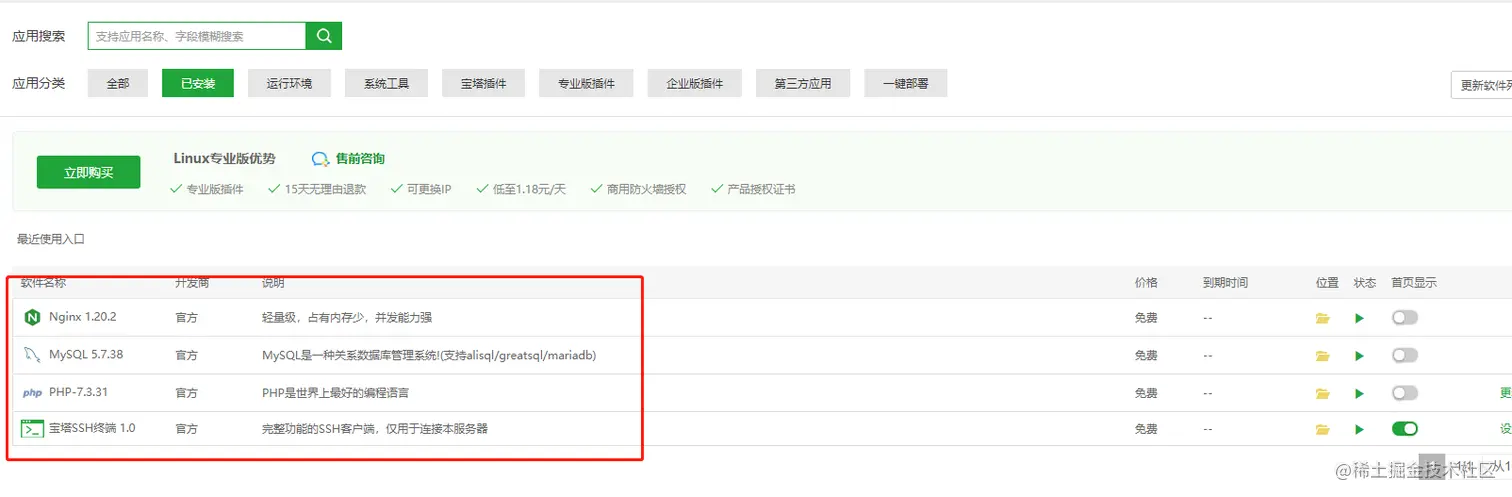Click the Nginx logo icon
The image size is (1512, 497).
click(31, 317)
